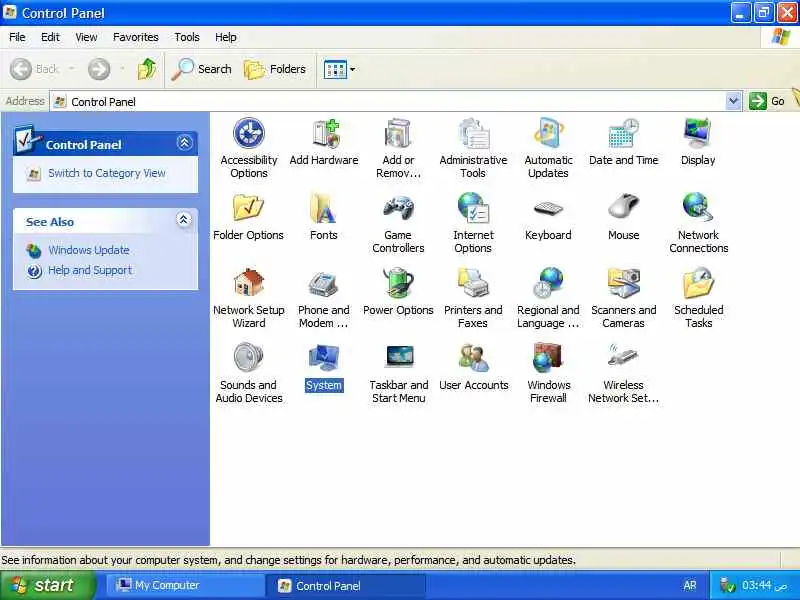Screen dimensions: 800x600
Task: Open the Windows Update link
Action: (x=89, y=250)
